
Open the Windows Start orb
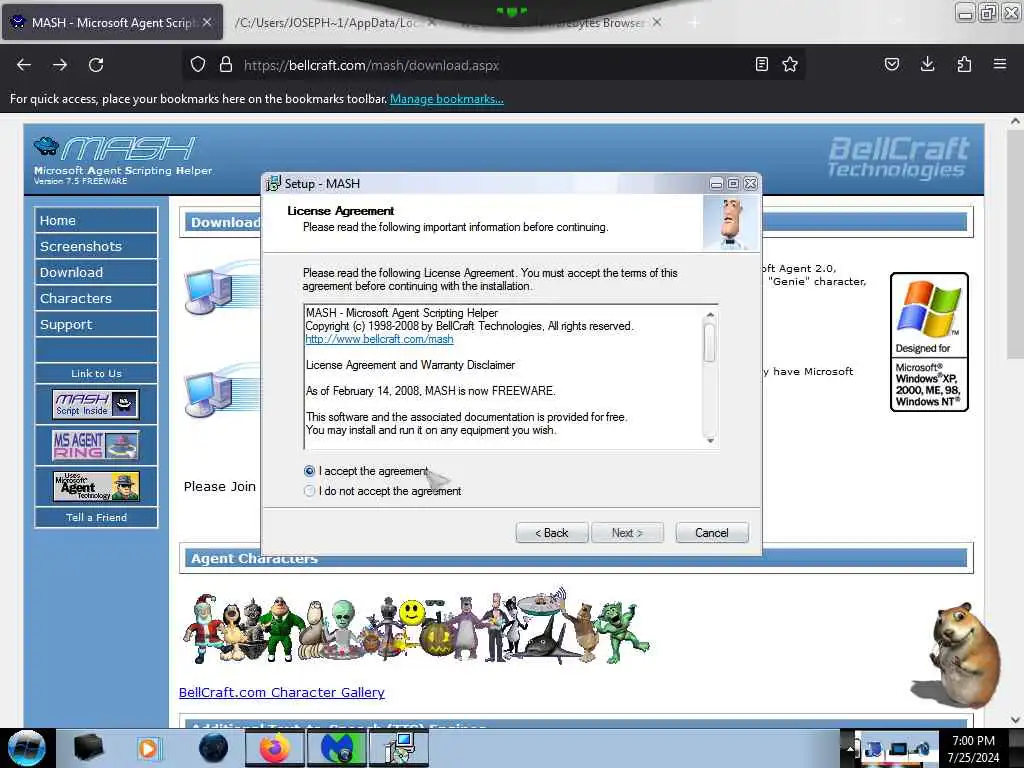27,748
